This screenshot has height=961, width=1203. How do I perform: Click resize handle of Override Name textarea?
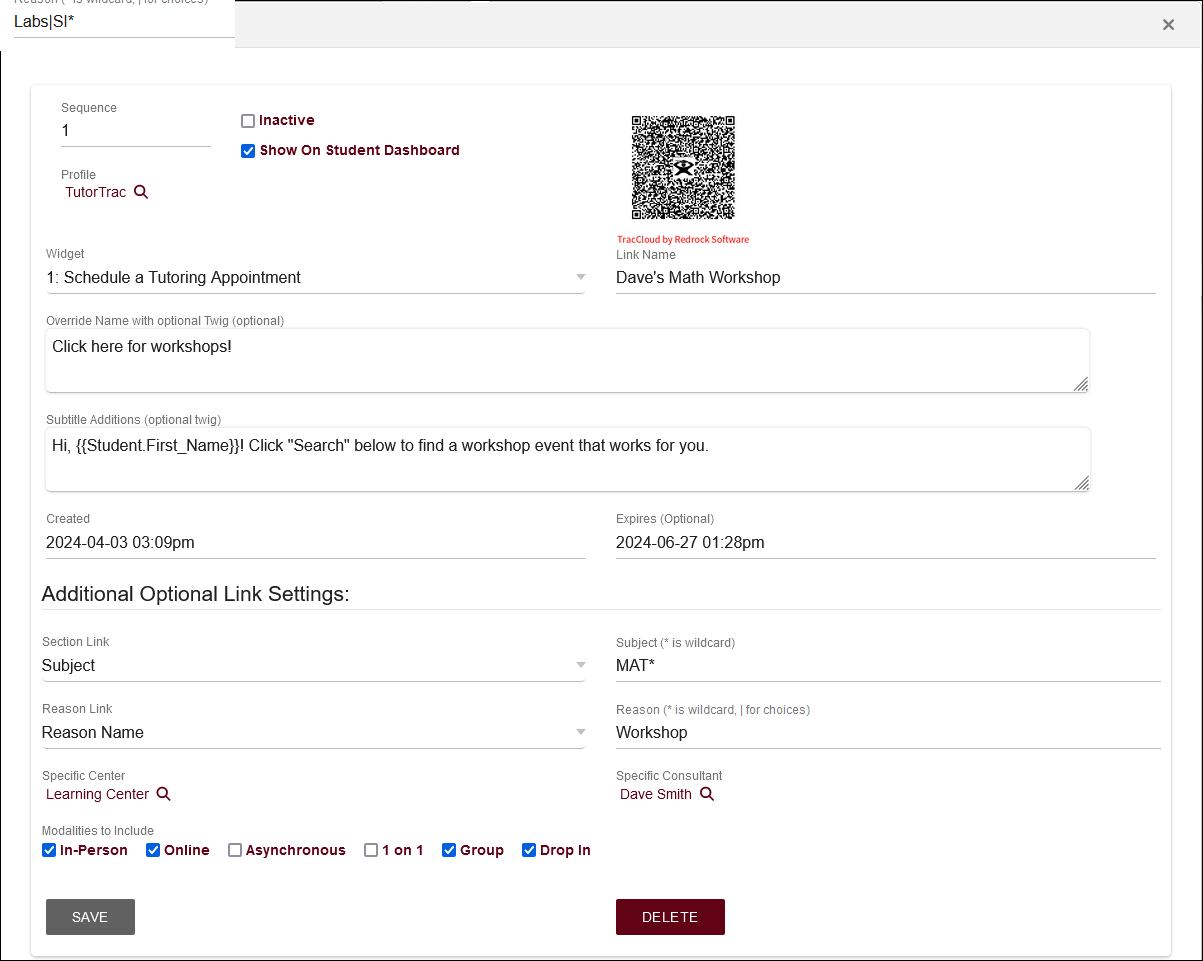click(x=1081, y=384)
